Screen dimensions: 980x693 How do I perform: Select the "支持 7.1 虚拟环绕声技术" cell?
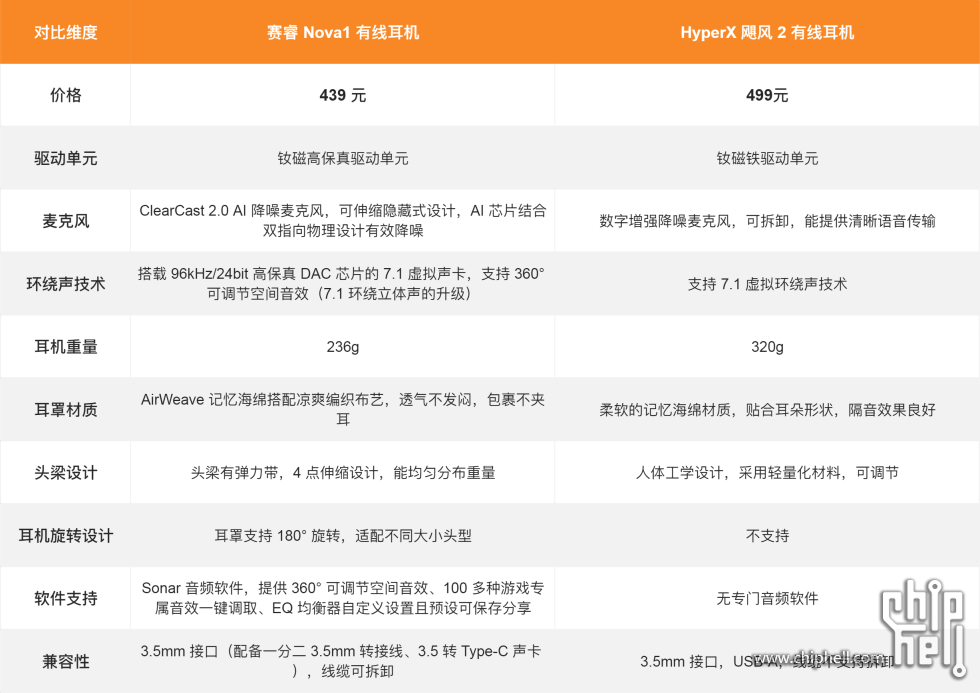tap(767, 284)
